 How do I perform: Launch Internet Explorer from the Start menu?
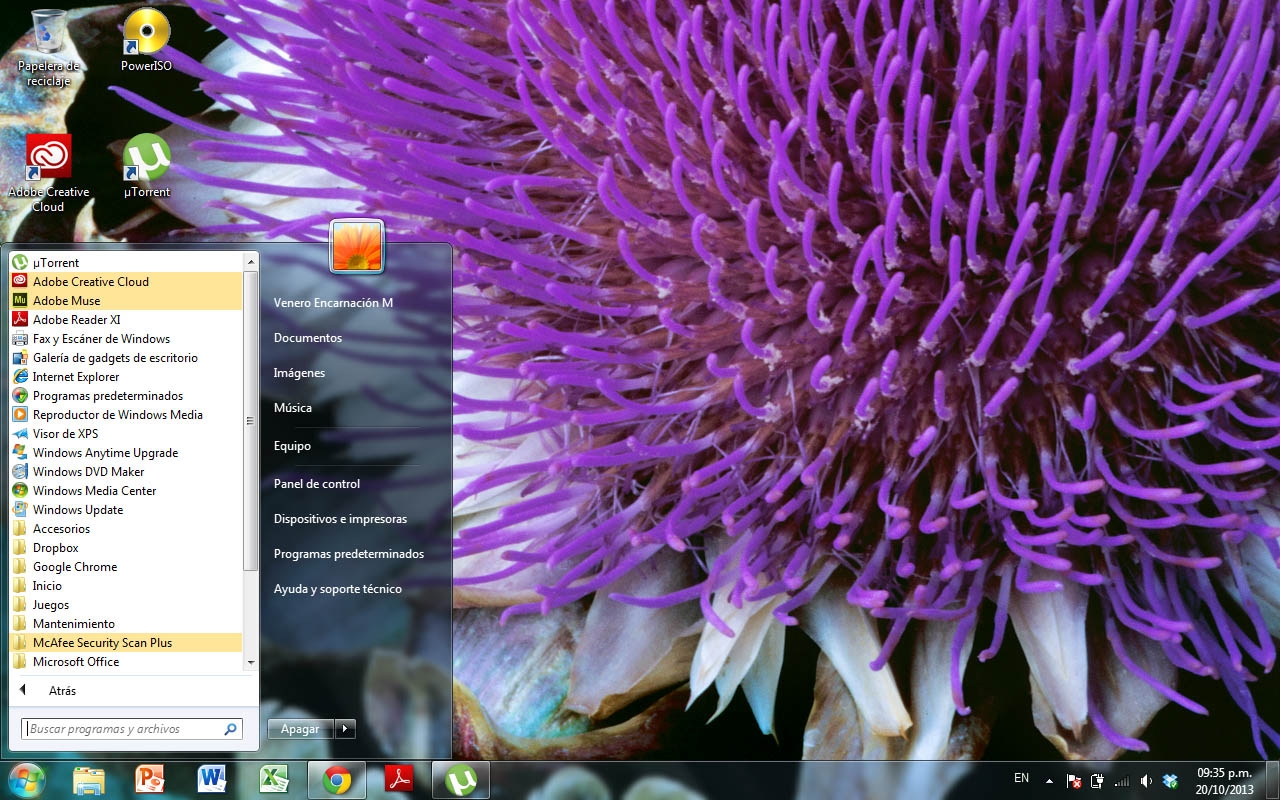click(x=126, y=376)
